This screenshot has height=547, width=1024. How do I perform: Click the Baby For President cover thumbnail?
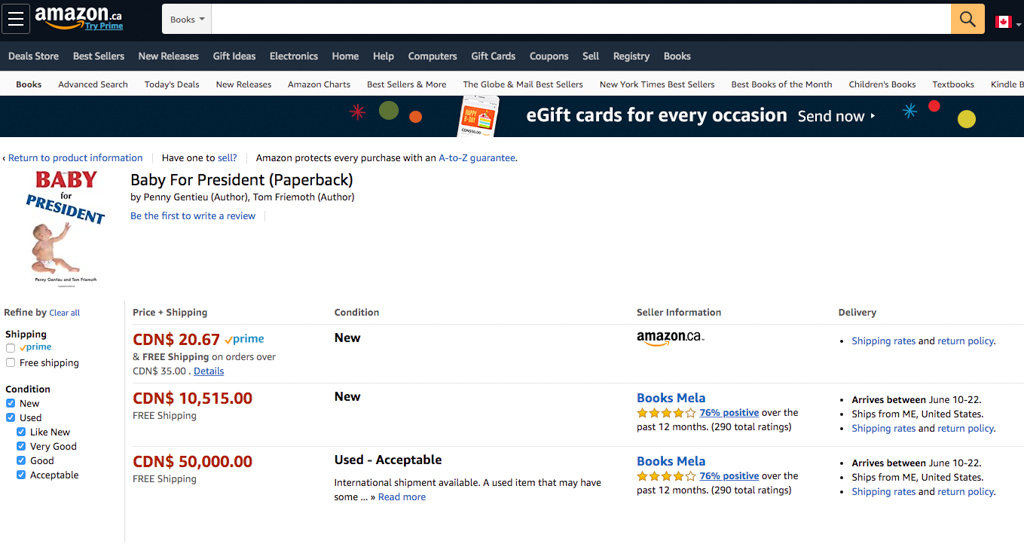pos(65,227)
